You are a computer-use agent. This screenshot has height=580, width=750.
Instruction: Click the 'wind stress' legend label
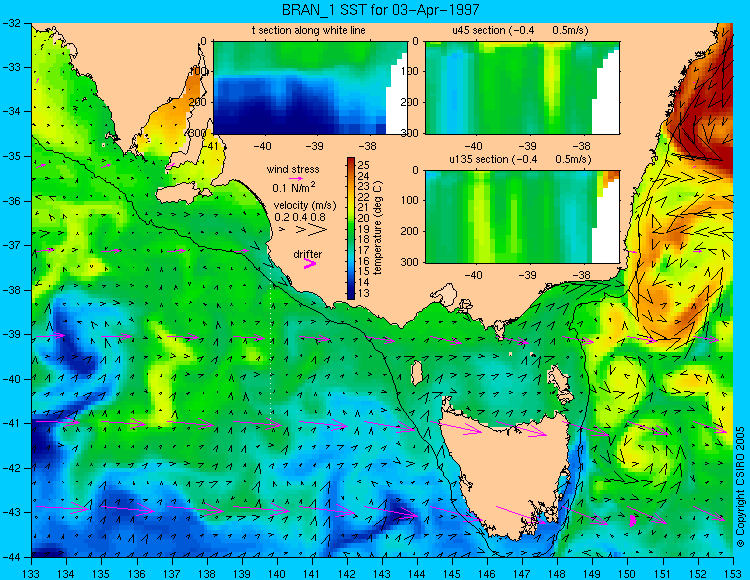coord(293,169)
